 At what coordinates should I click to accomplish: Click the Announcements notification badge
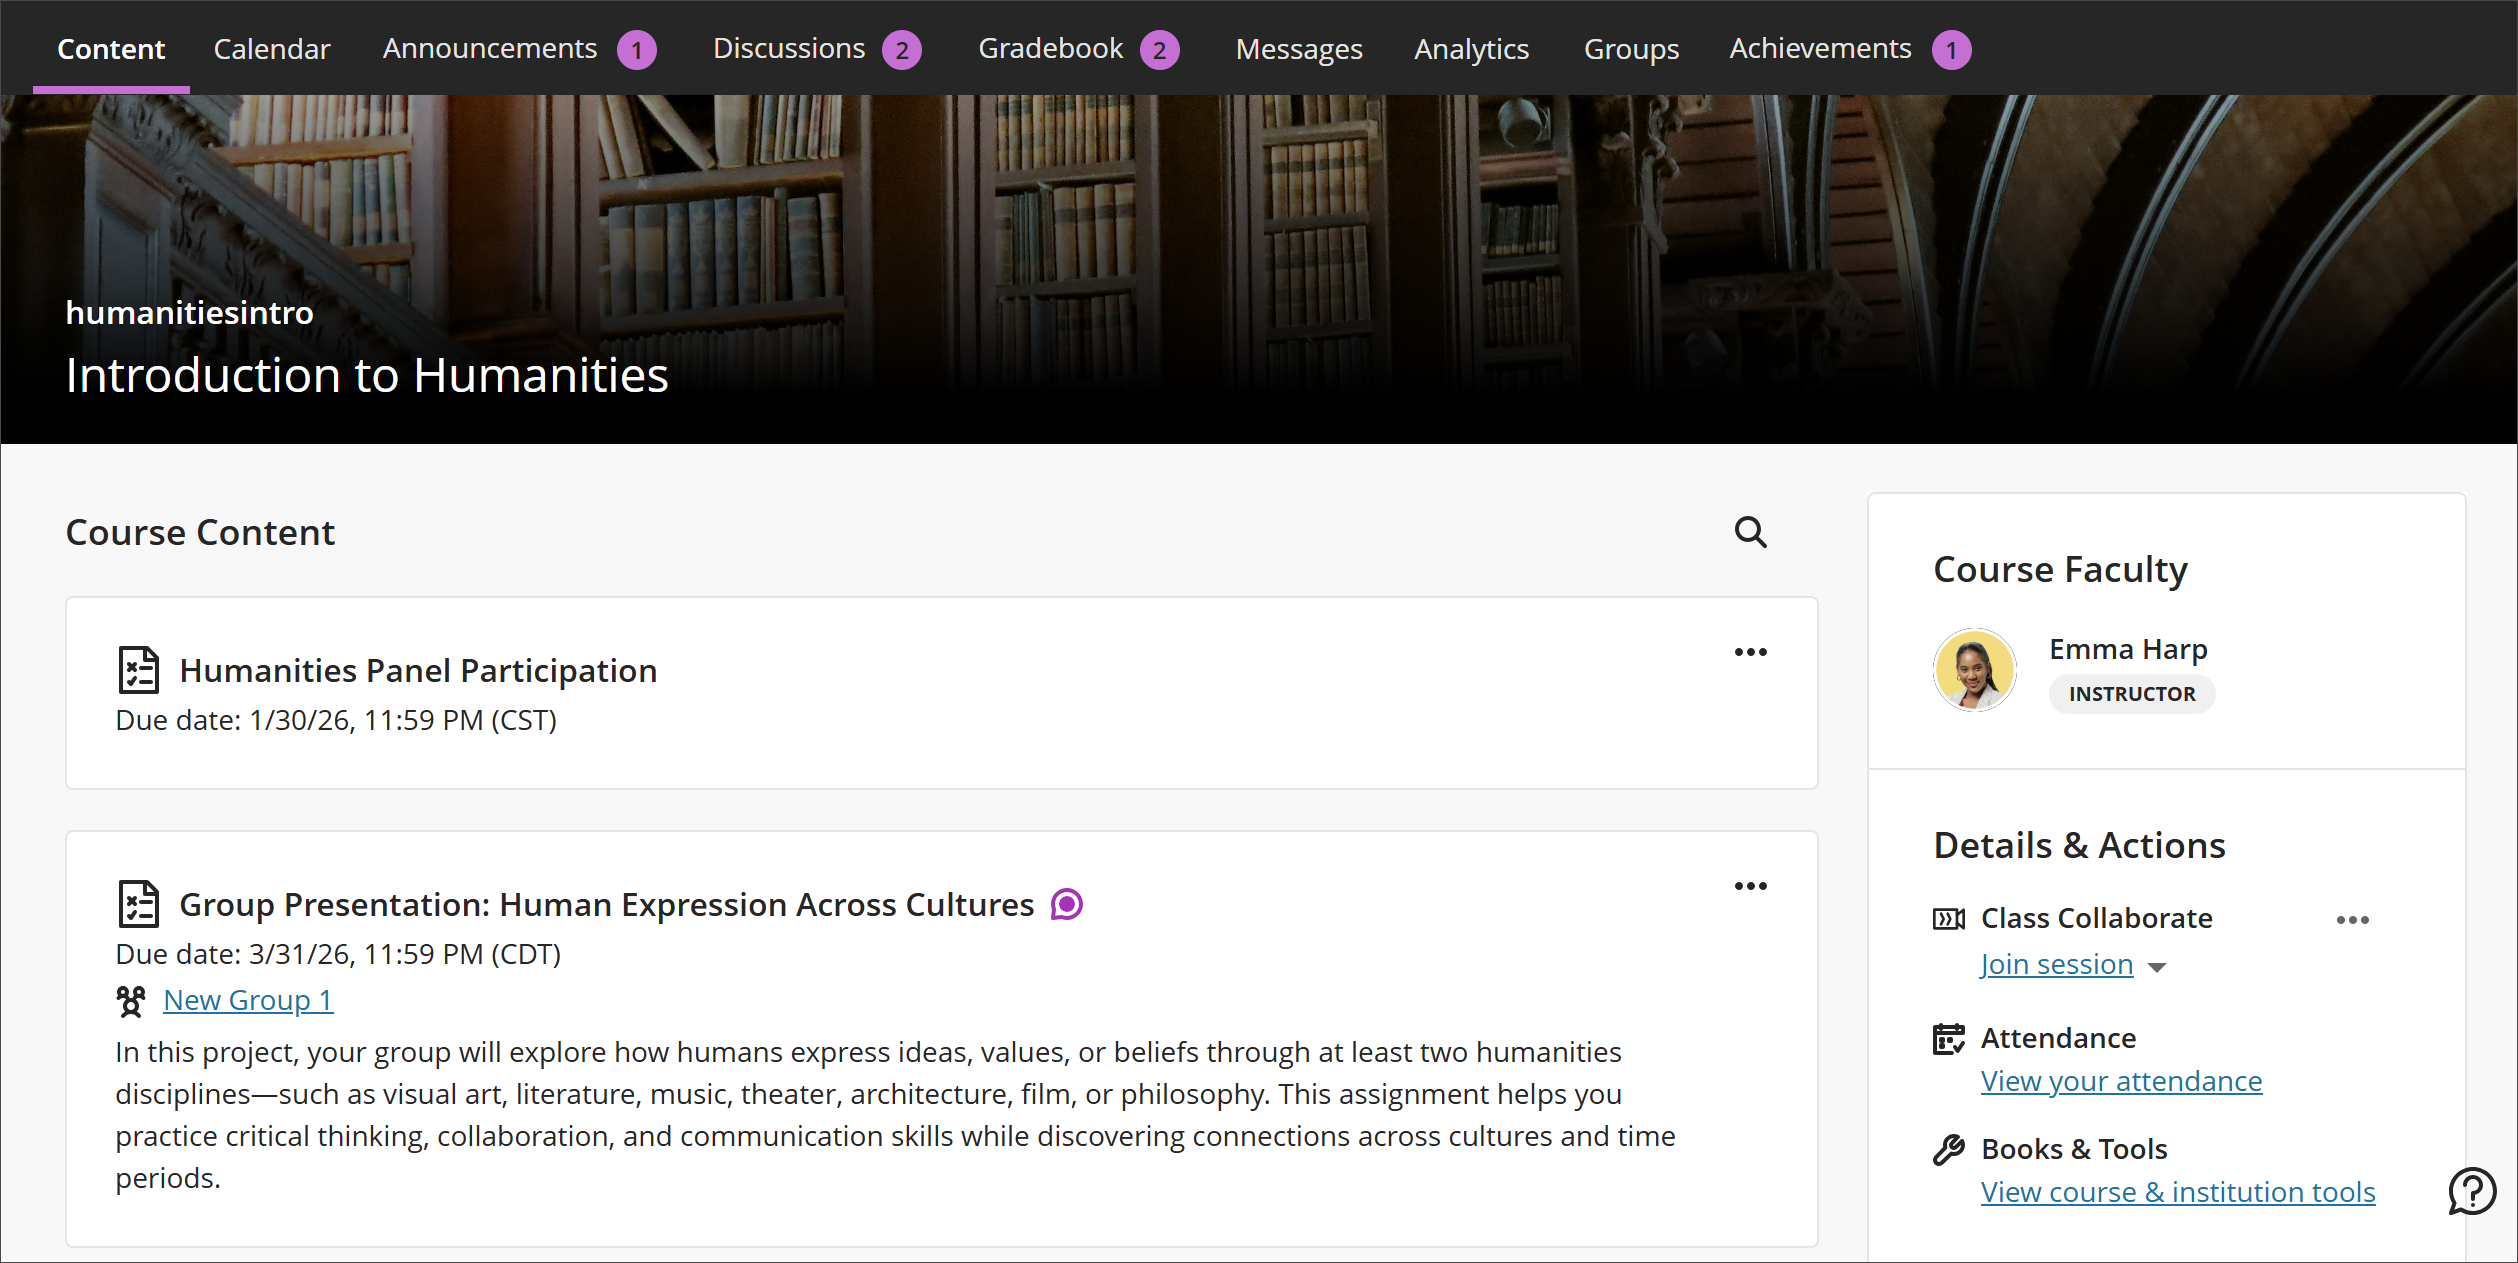pyautogui.click(x=637, y=48)
